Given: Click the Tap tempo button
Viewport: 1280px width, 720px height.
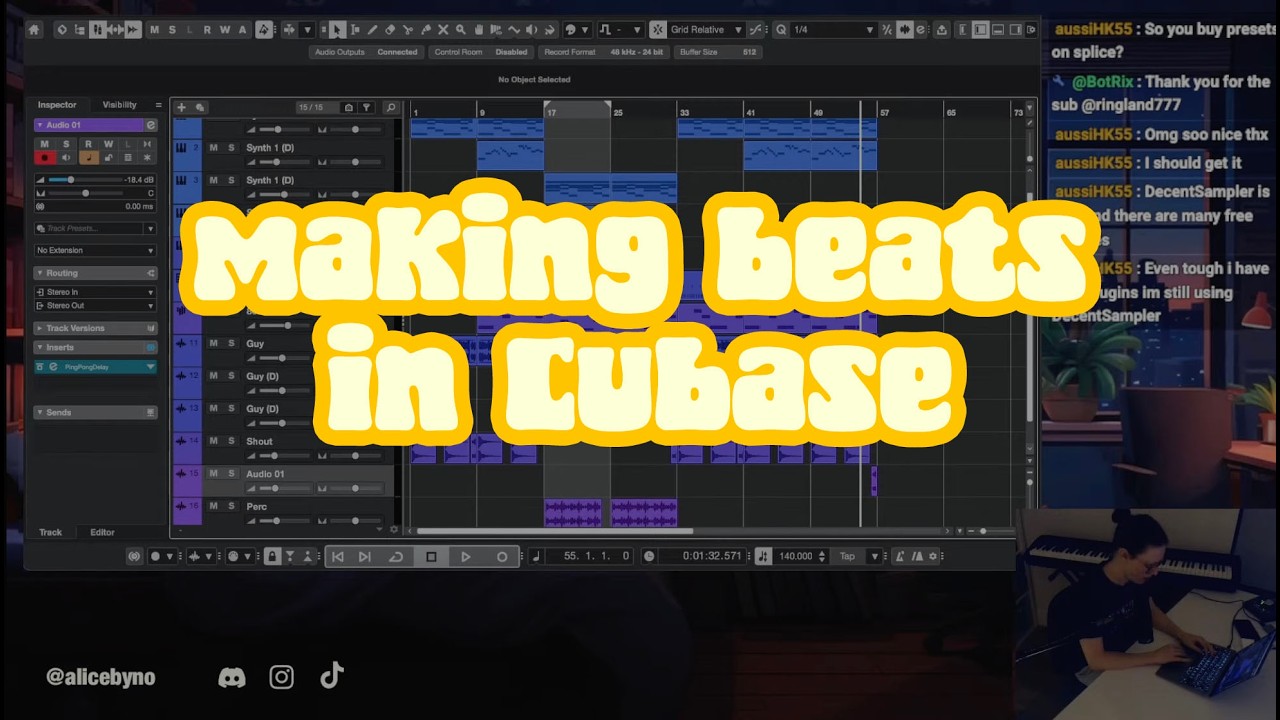Looking at the screenshot, I should (847, 556).
